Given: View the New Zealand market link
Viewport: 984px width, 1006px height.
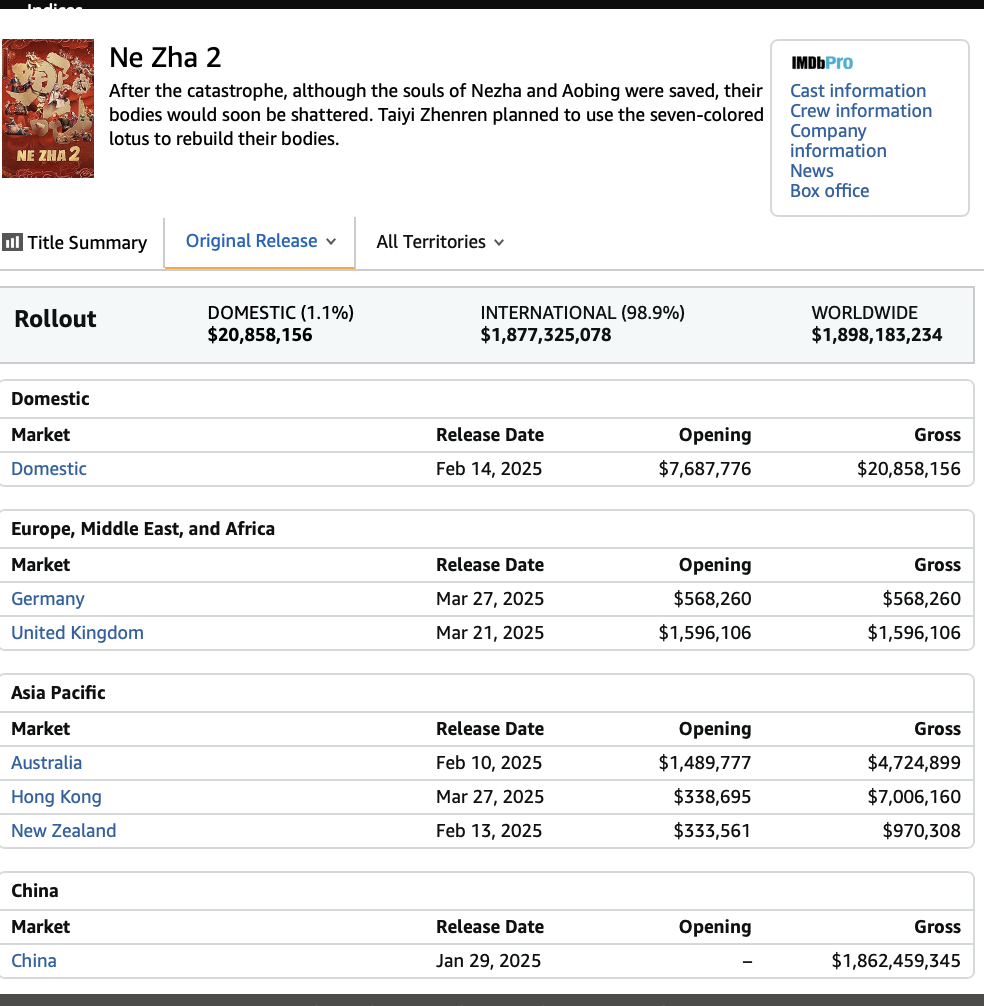Looking at the screenshot, I should [63, 831].
